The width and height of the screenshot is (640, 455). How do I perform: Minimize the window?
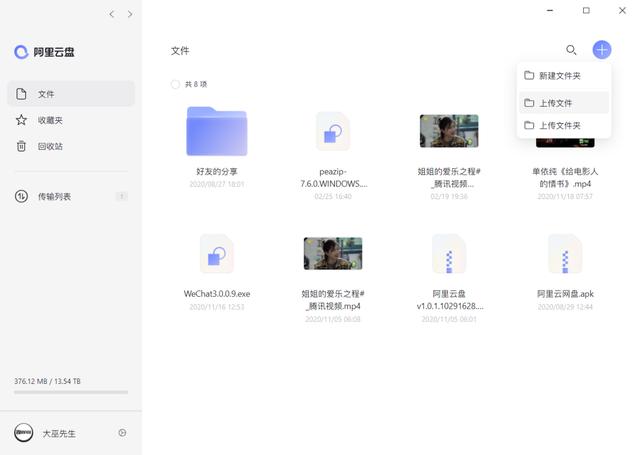click(550, 11)
